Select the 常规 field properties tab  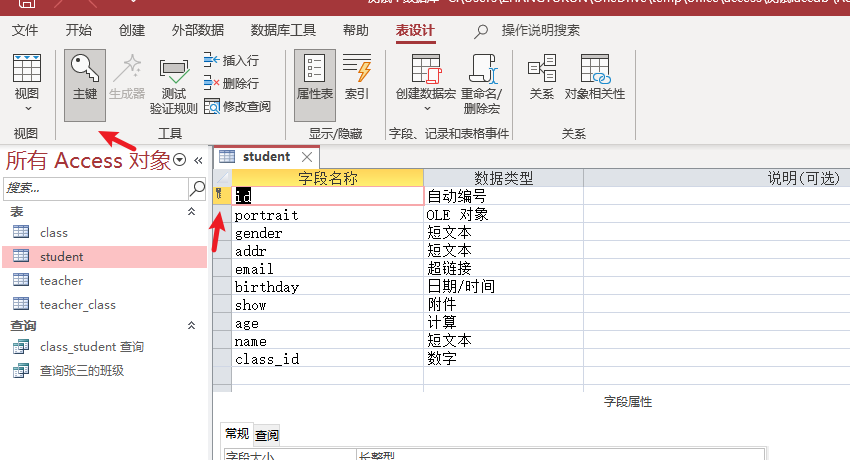[x=237, y=433]
